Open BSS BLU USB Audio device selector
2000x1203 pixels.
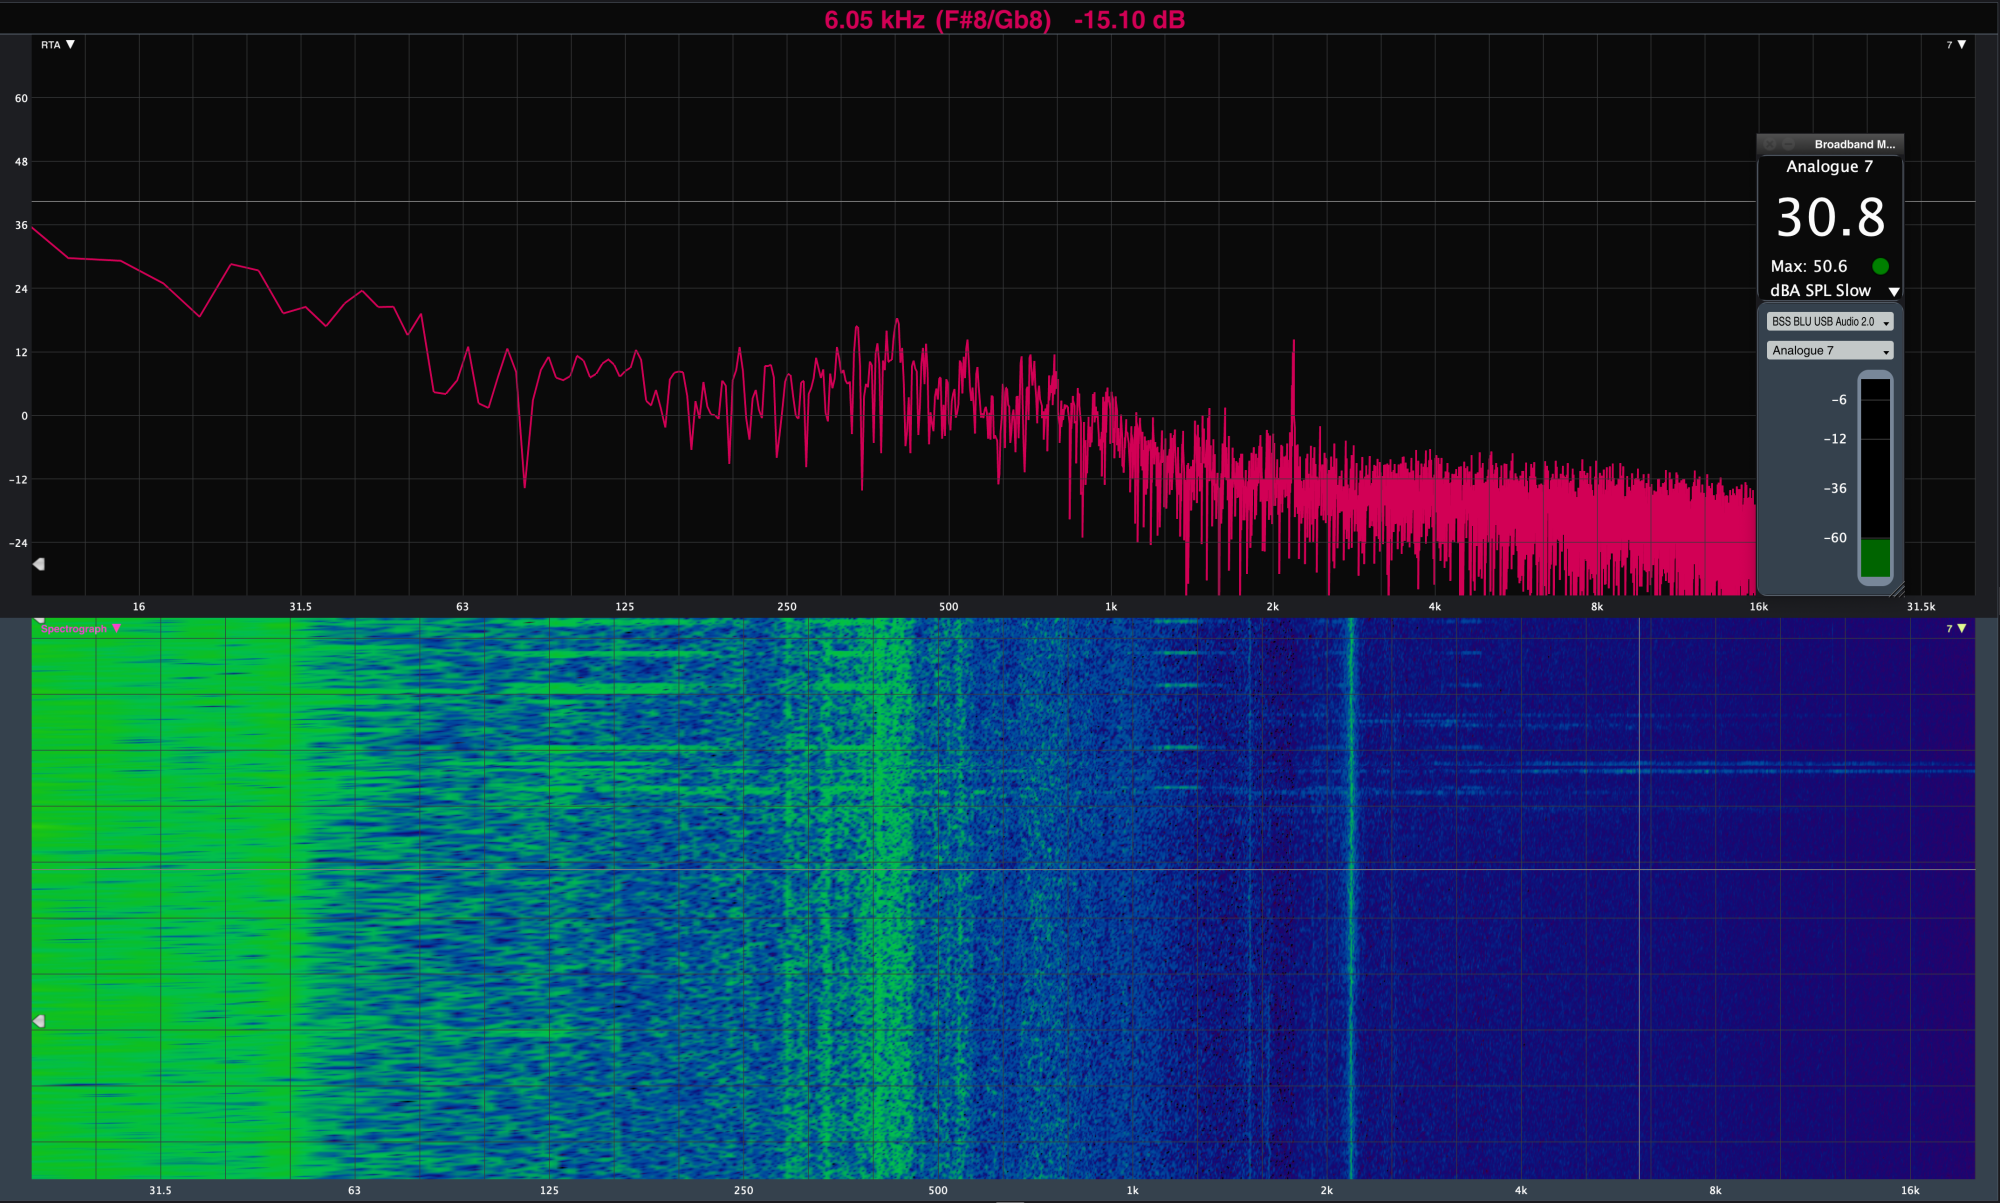point(1829,322)
